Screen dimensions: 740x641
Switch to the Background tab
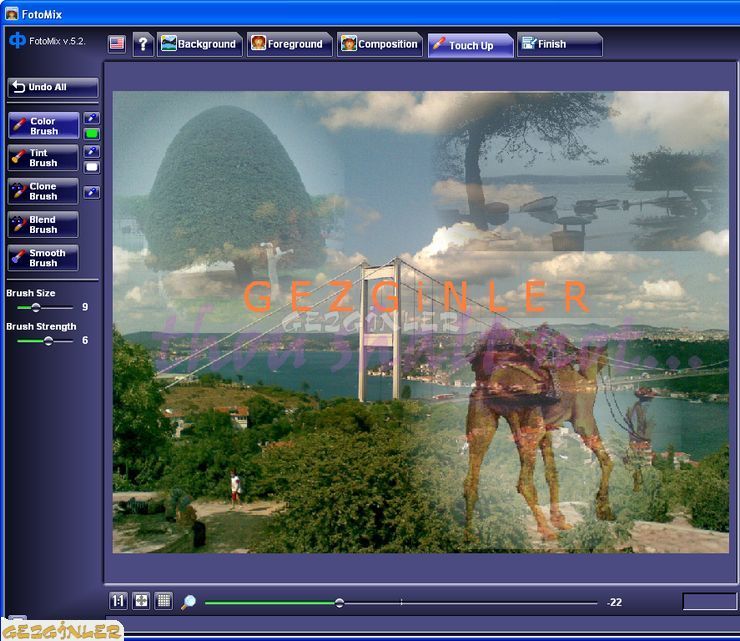200,44
